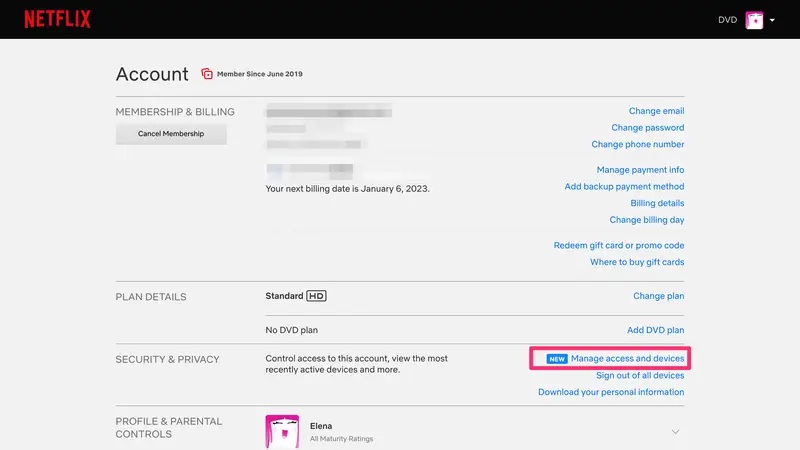Click the Change plan link
800x450 pixels.
[658, 296]
